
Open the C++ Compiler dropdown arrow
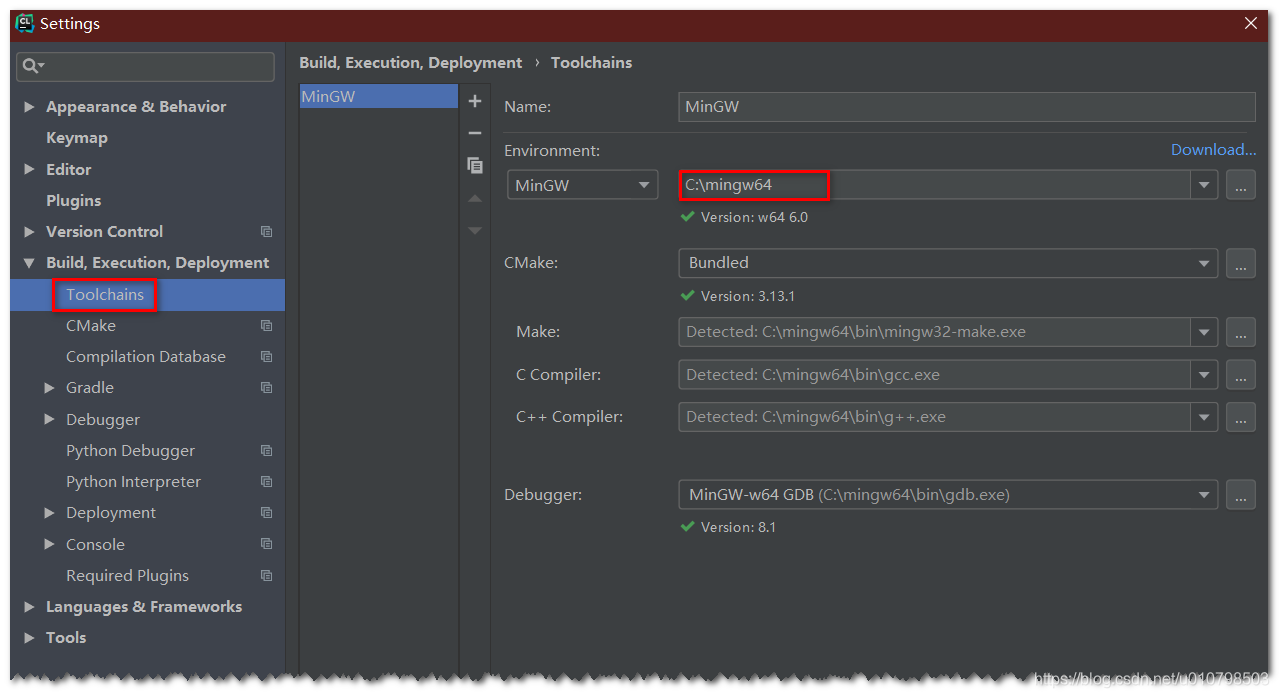pos(1204,417)
